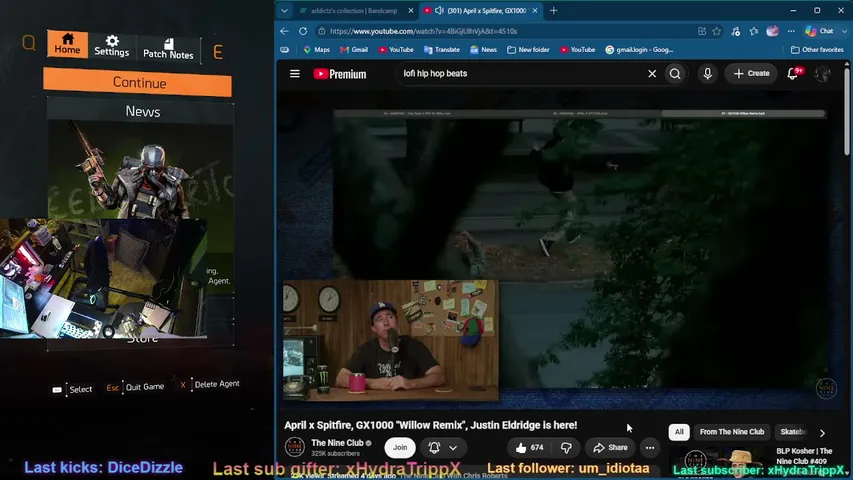Click The Nine Club channel avatar
Image resolution: width=853 pixels, height=480 pixels.
(295, 447)
